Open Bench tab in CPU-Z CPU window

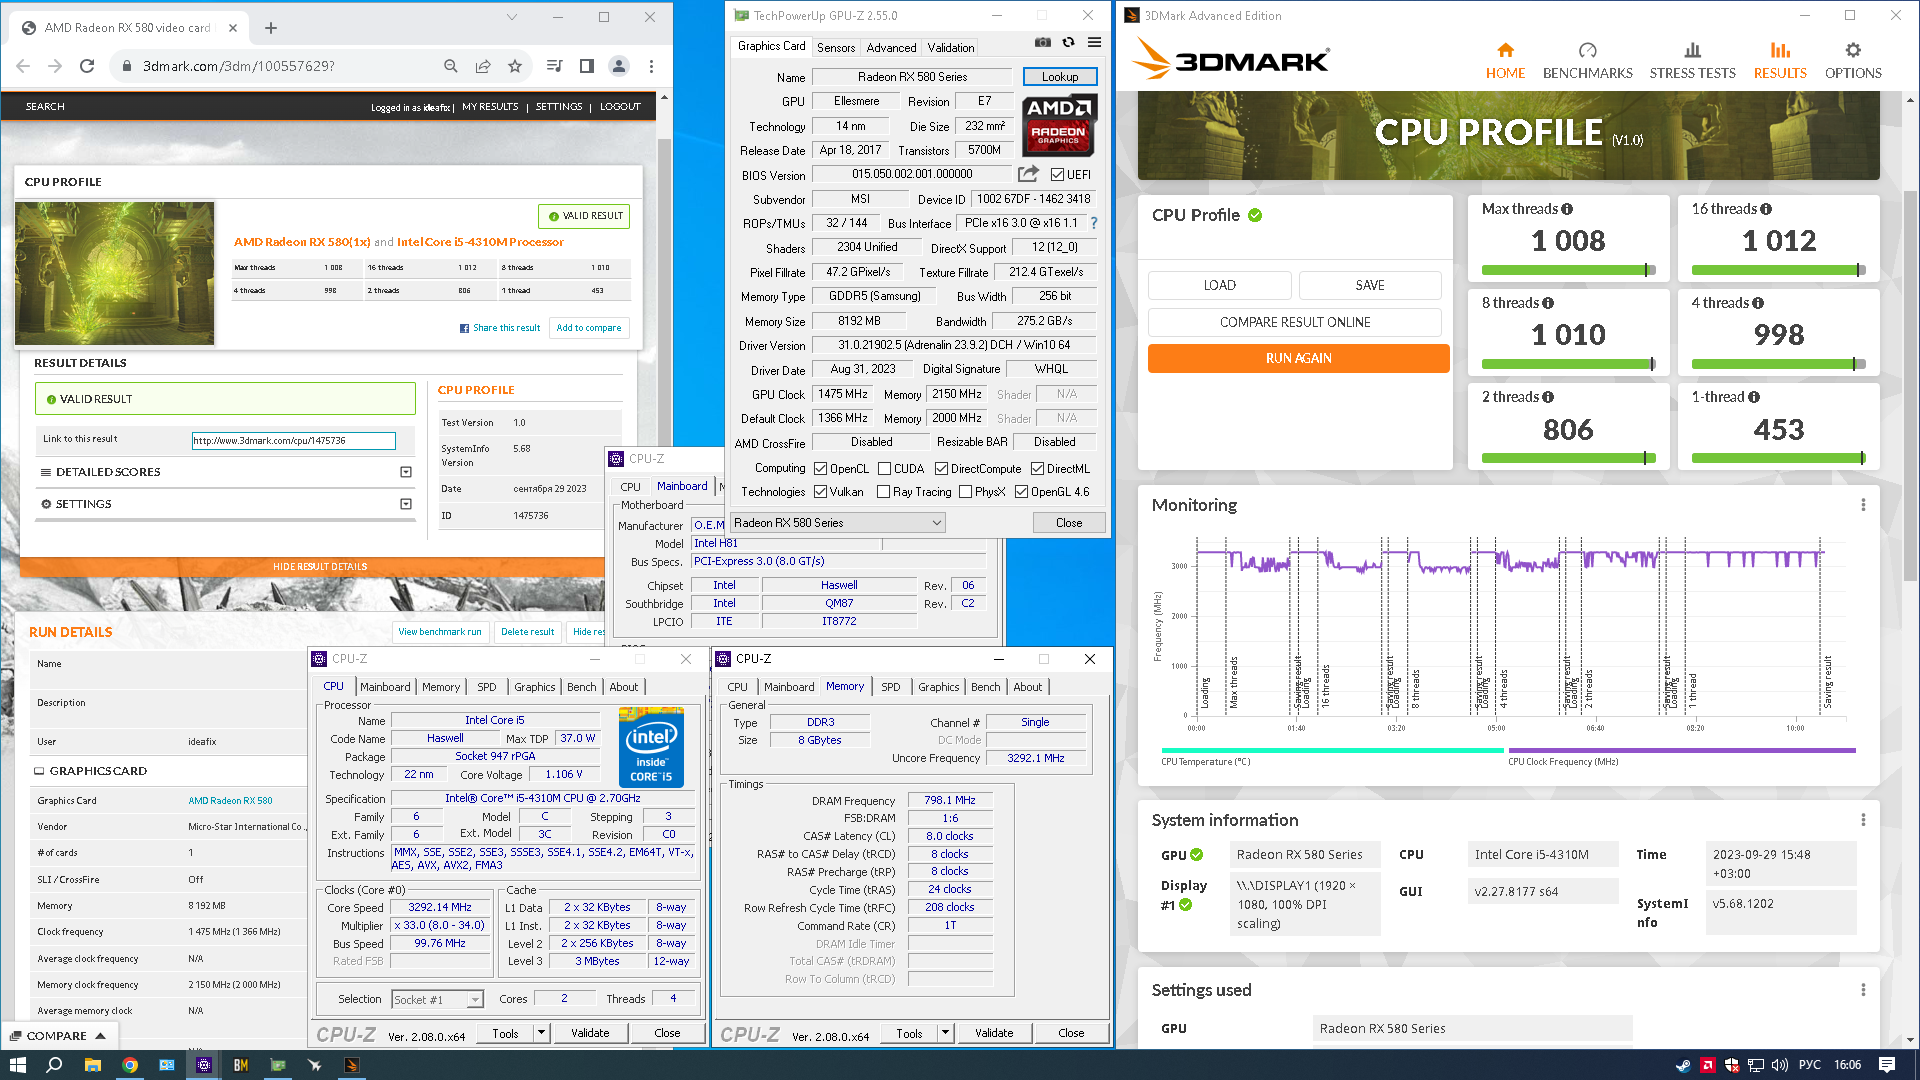(x=581, y=687)
